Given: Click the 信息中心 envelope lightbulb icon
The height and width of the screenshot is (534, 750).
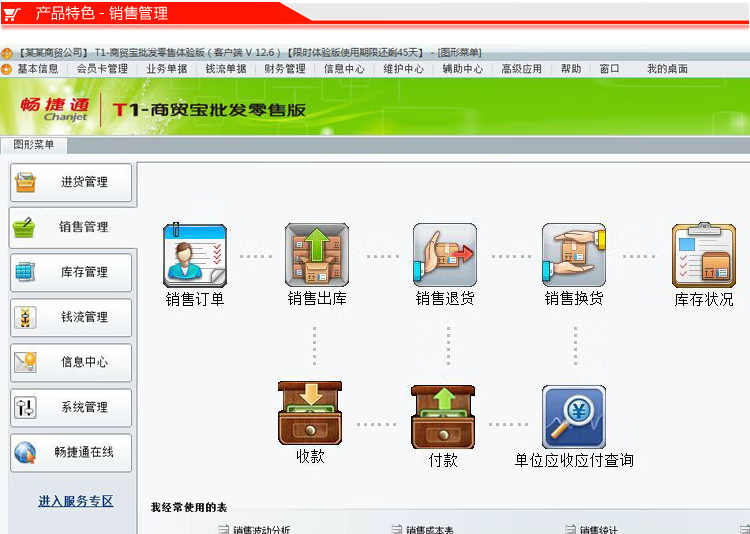Looking at the screenshot, I should tap(25, 362).
